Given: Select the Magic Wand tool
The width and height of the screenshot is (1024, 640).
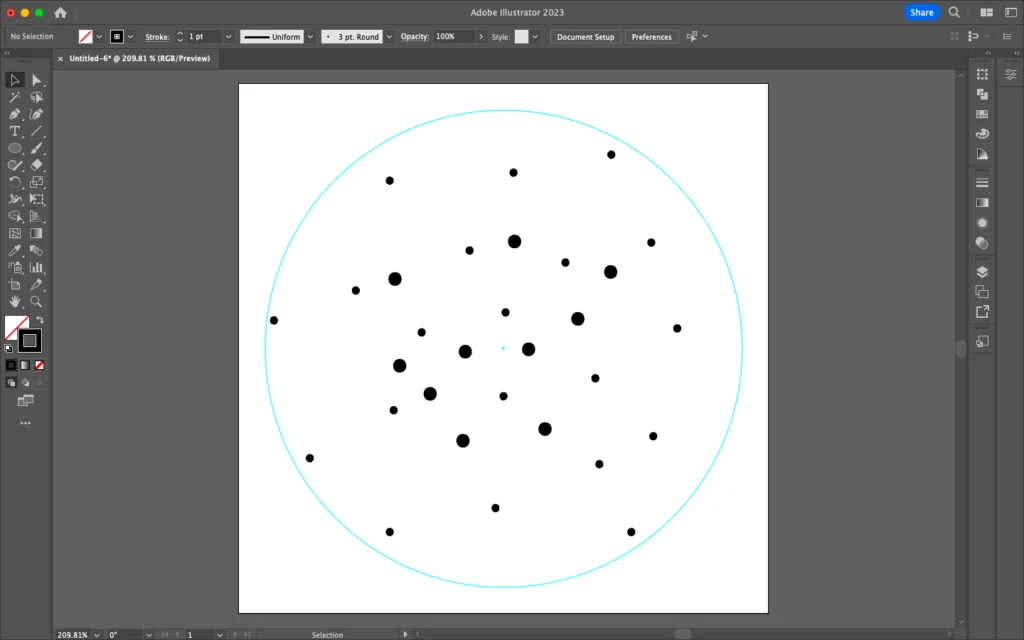Looking at the screenshot, I should coord(15,97).
